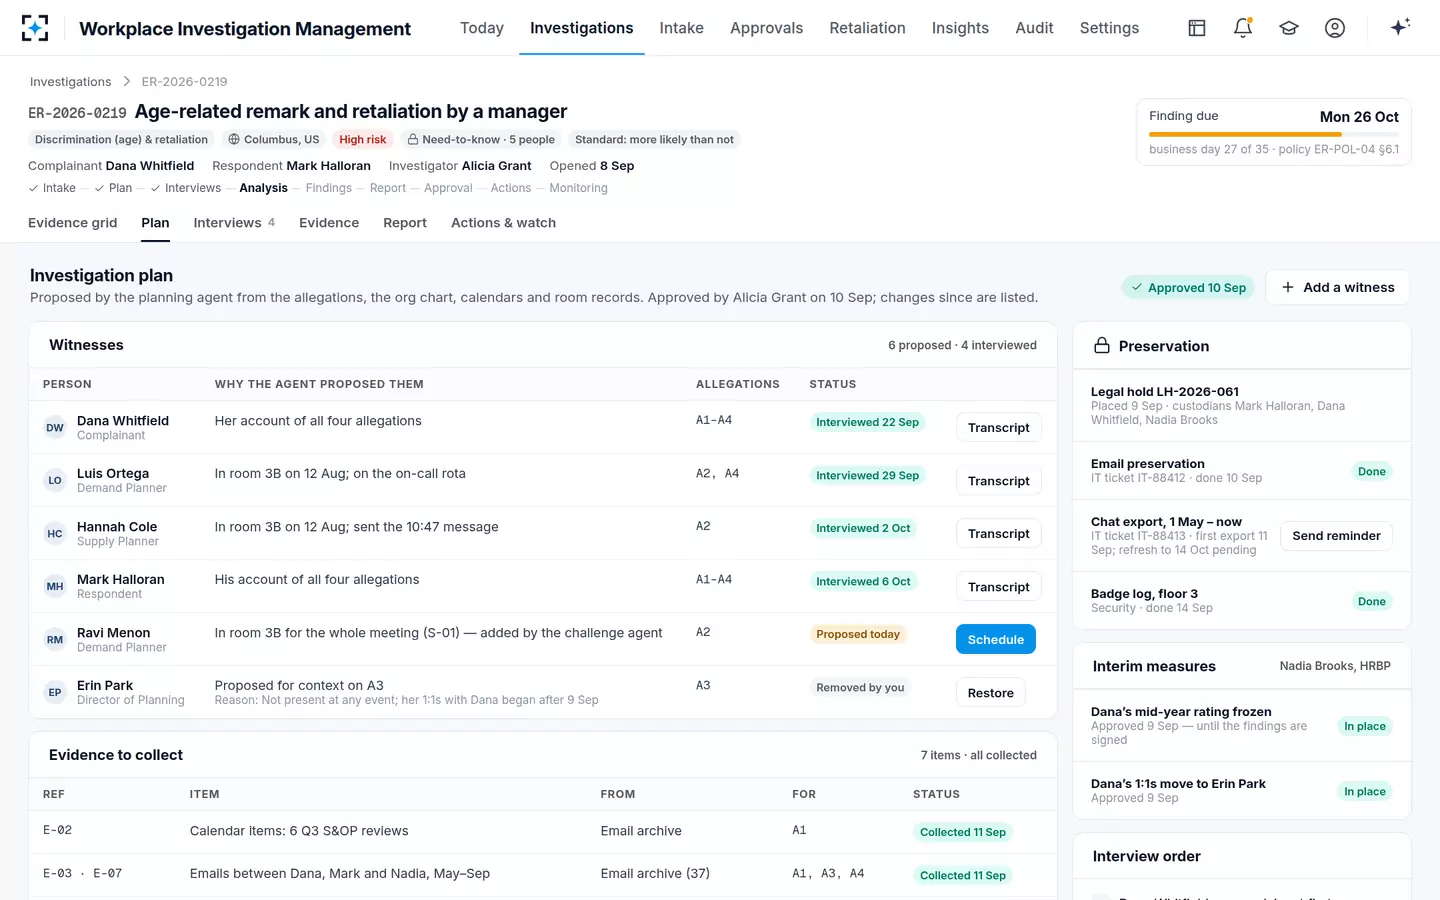Click In place badge for mid-year rating

coord(1364,726)
